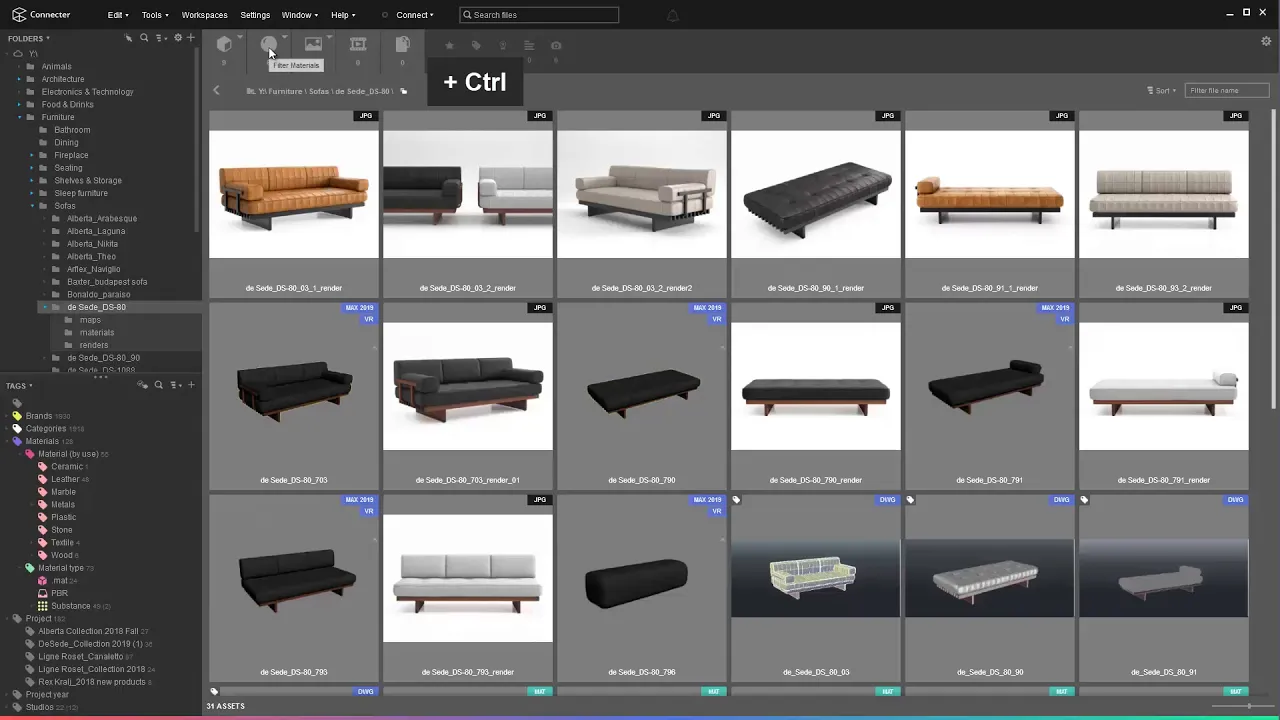
Task: Click the Y:\ root drive row
Action: tap(33, 54)
